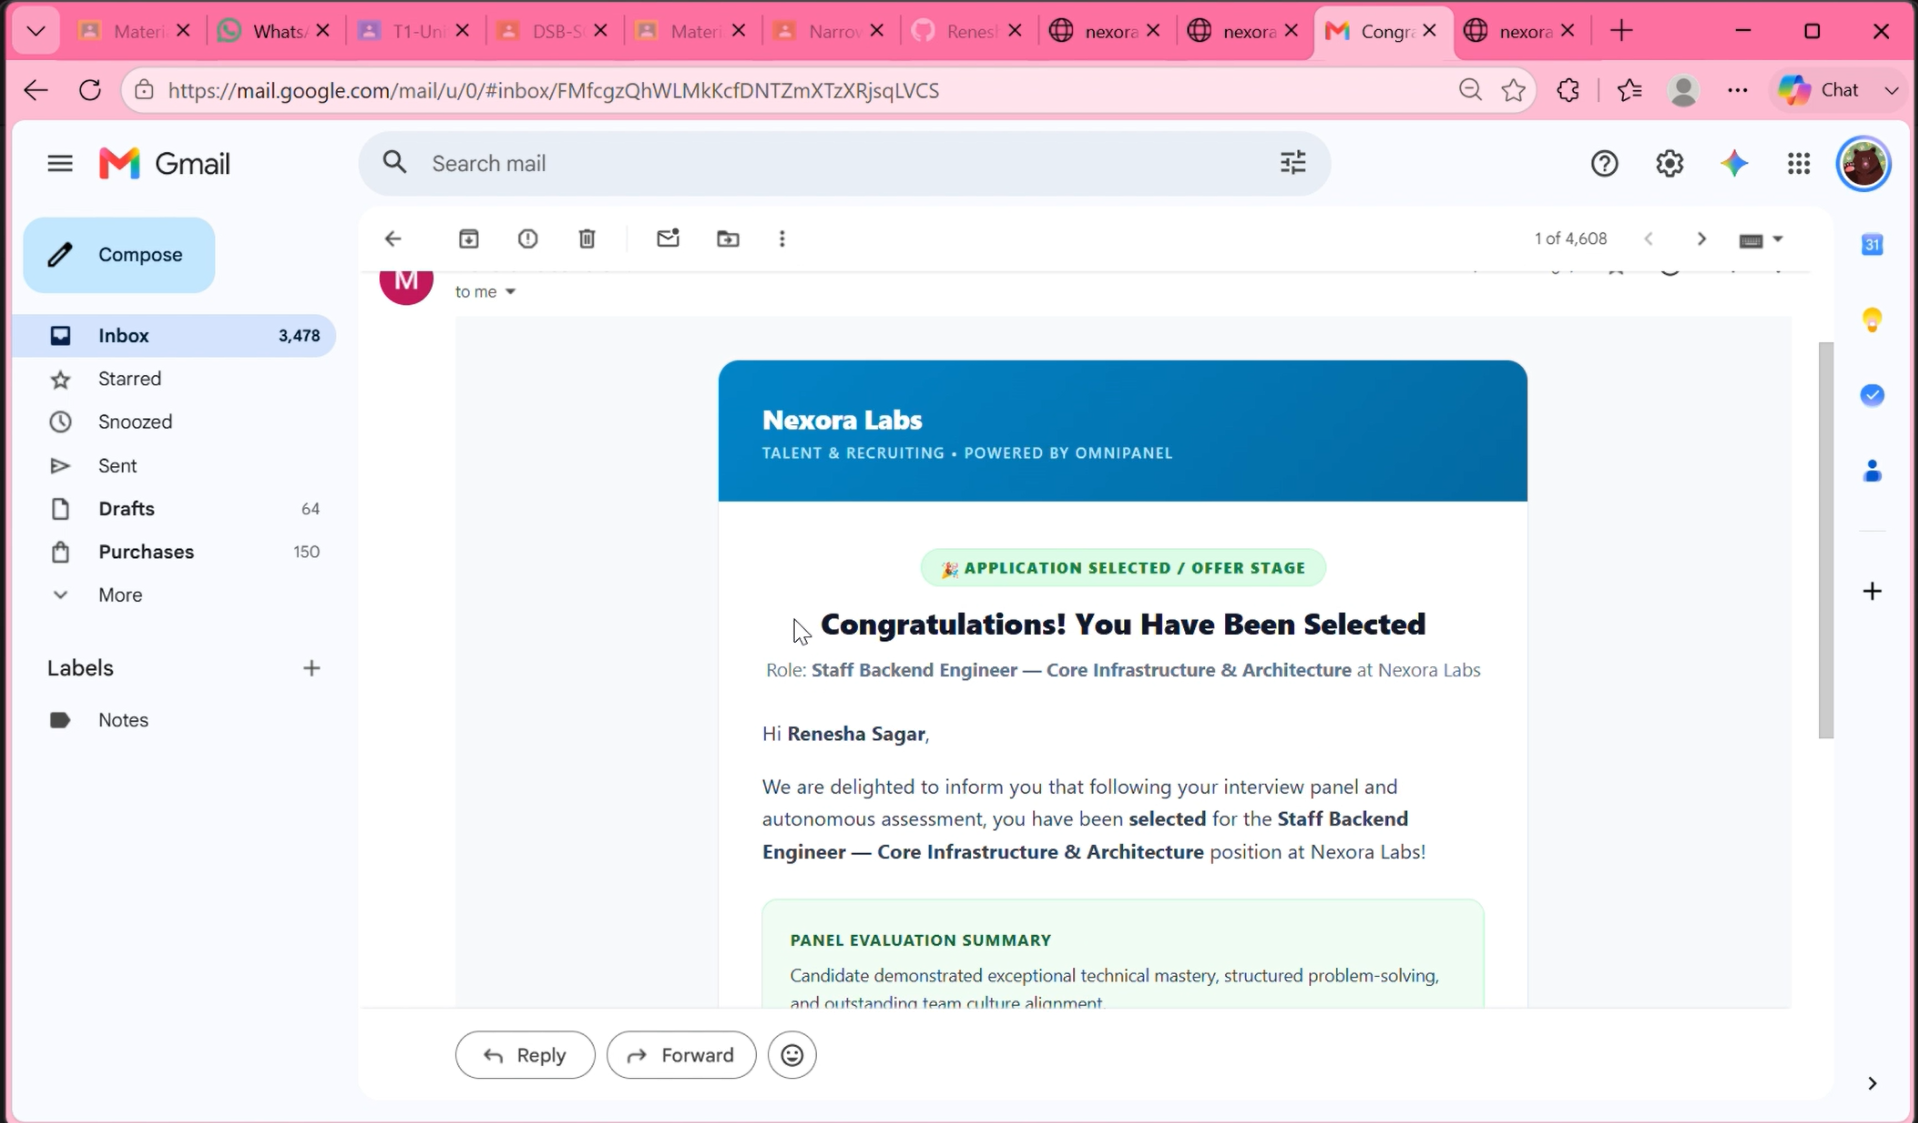Open Google Tasks side panel
The height and width of the screenshot is (1123, 1918).
click(1872, 395)
